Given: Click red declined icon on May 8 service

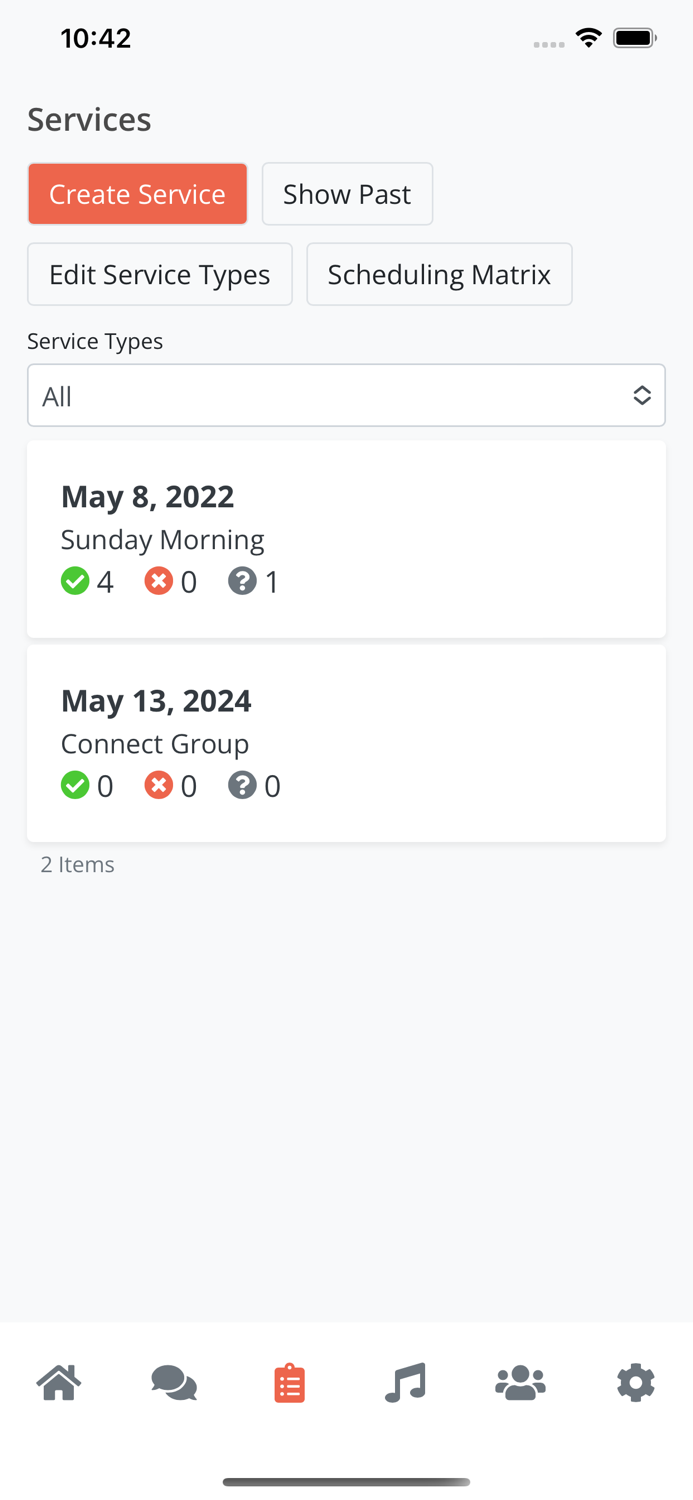Looking at the screenshot, I should click(159, 581).
